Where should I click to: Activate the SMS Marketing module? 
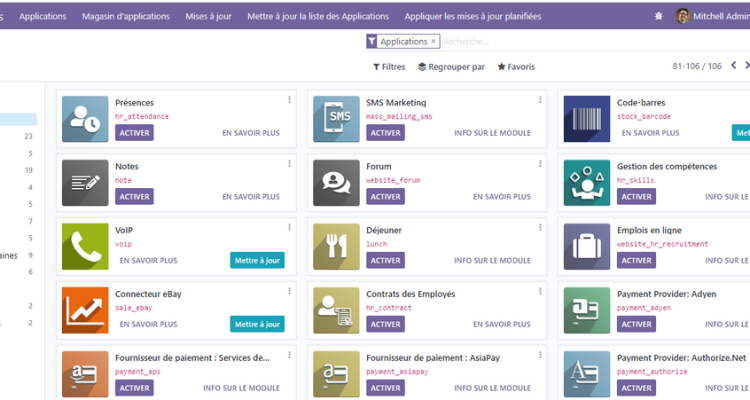(386, 133)
